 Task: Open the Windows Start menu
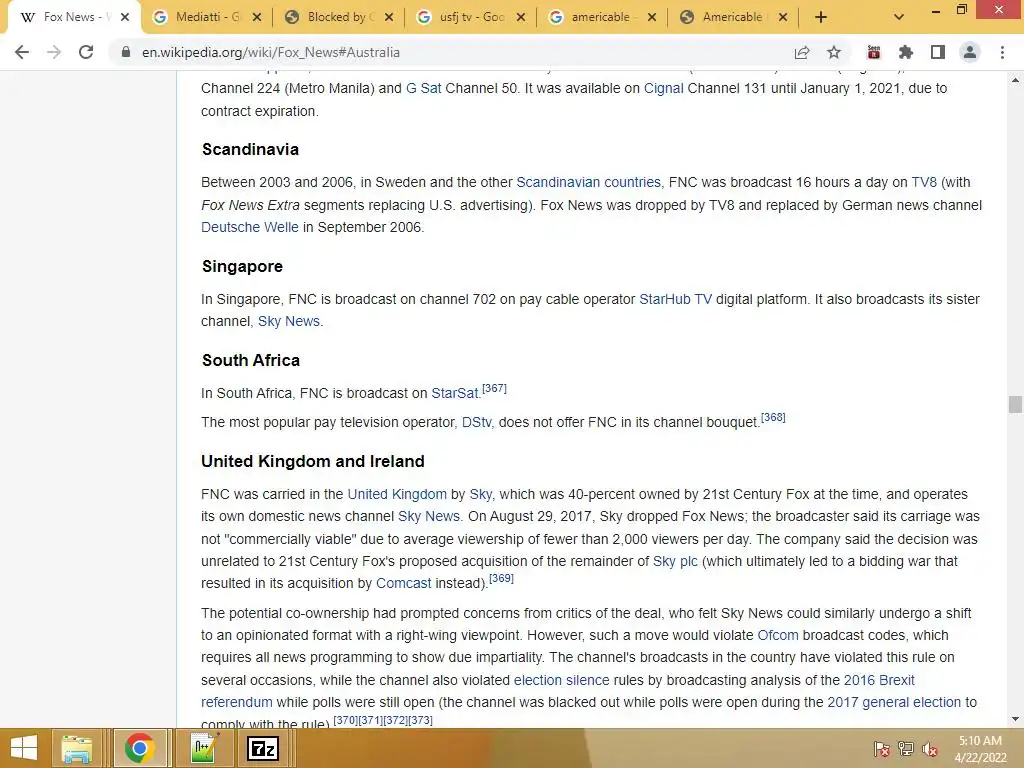tap(24, 748)
